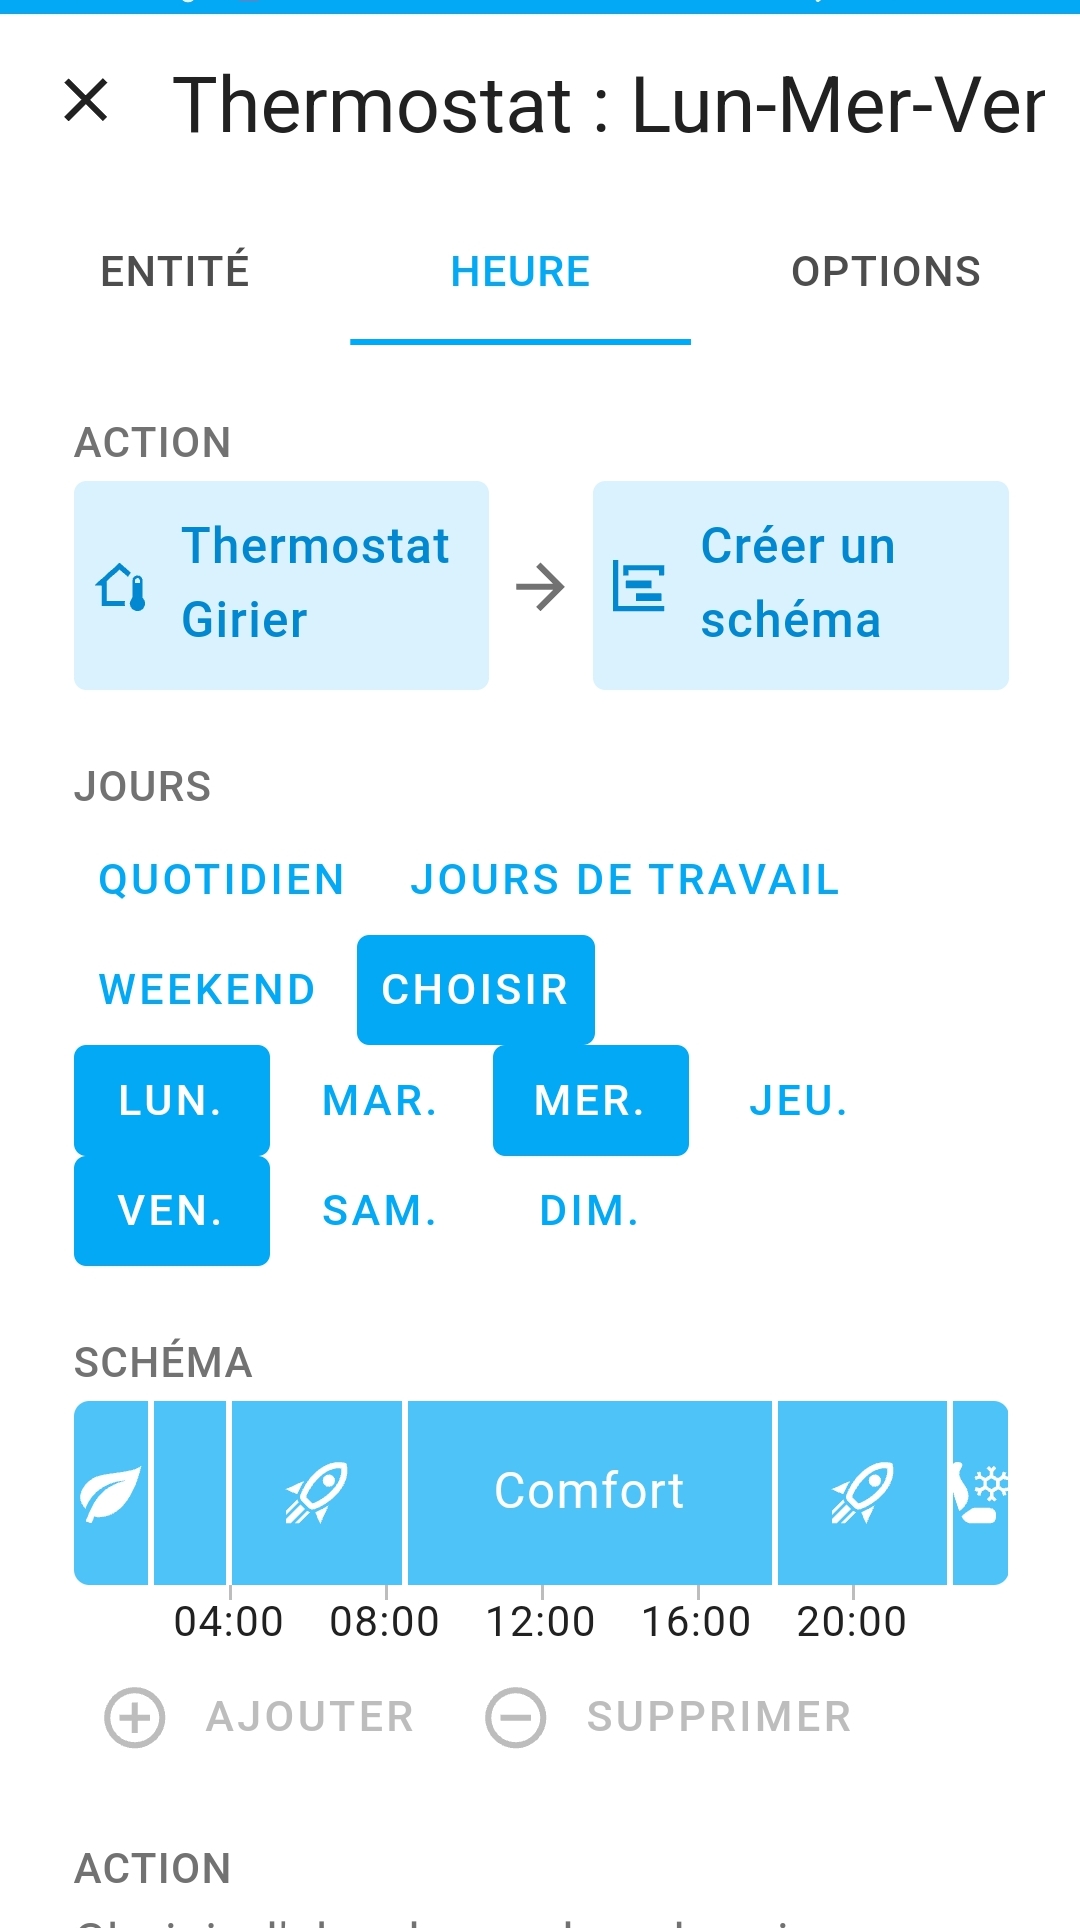
Task: Open the OPTIONS tab
Action: 885,272
